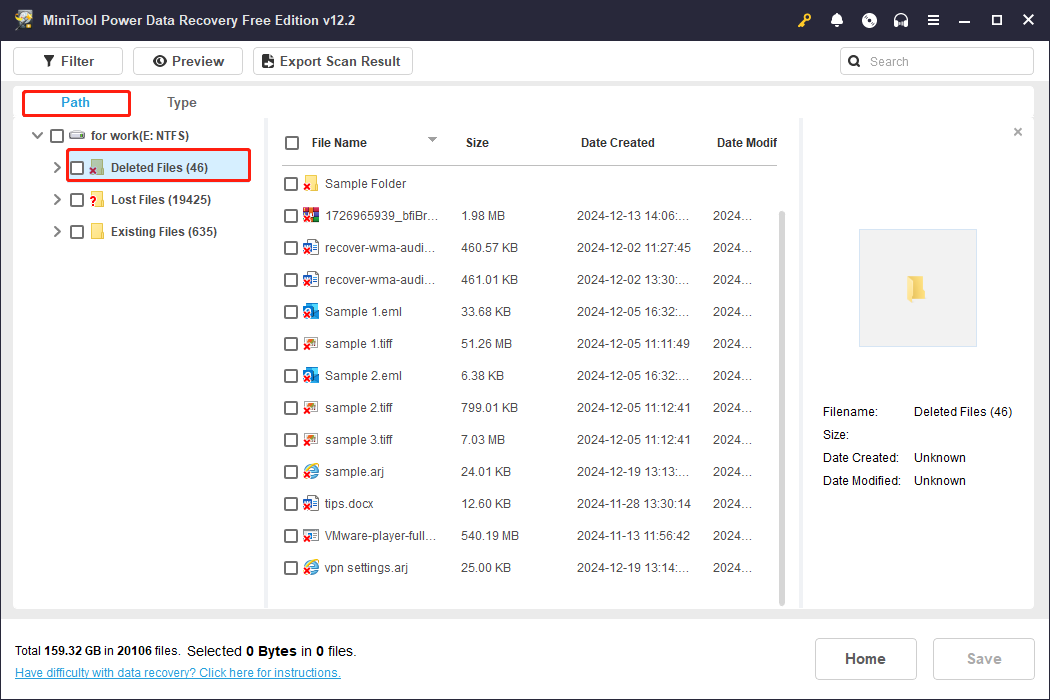Toggle the select-all File Name checkbox
The width and height of the screenshot is (1050, 700).
pos(292,143)
